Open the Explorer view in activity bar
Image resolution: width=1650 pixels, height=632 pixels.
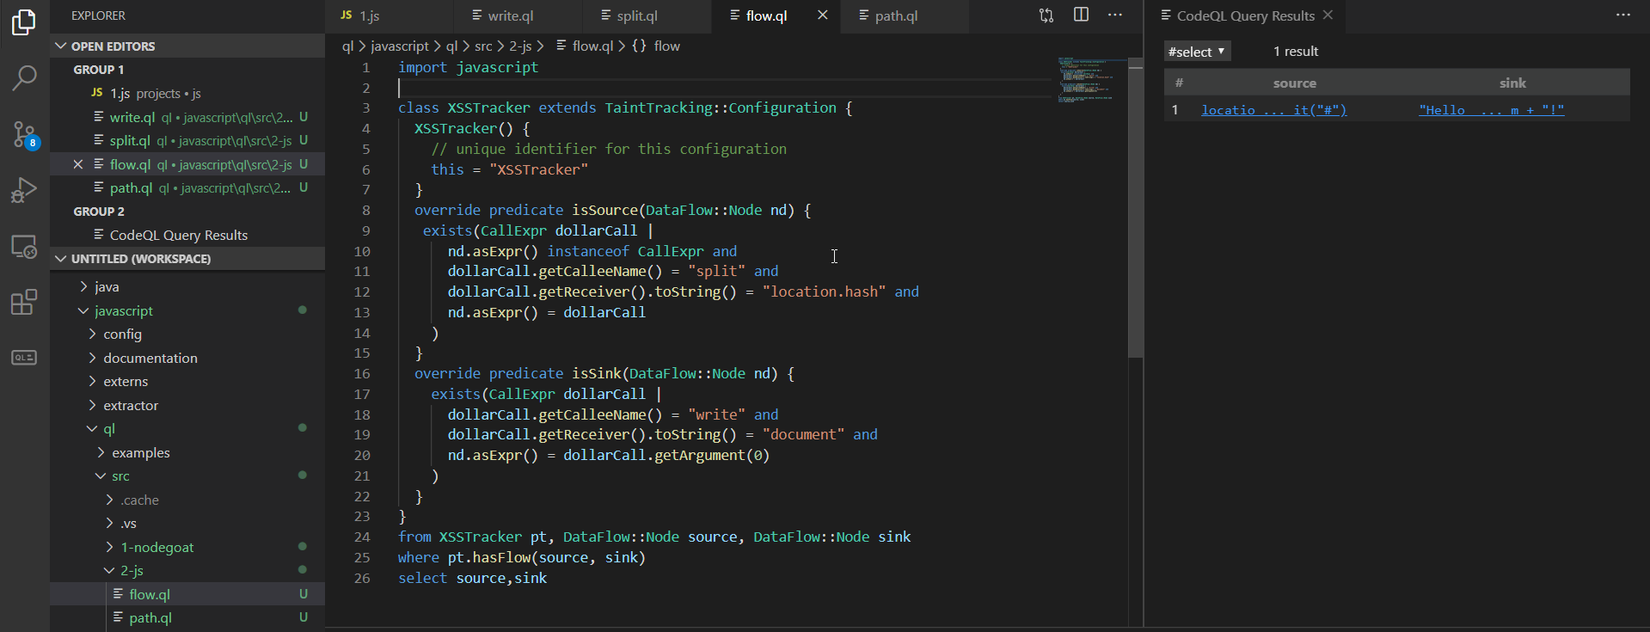click(x=24, y=22)
